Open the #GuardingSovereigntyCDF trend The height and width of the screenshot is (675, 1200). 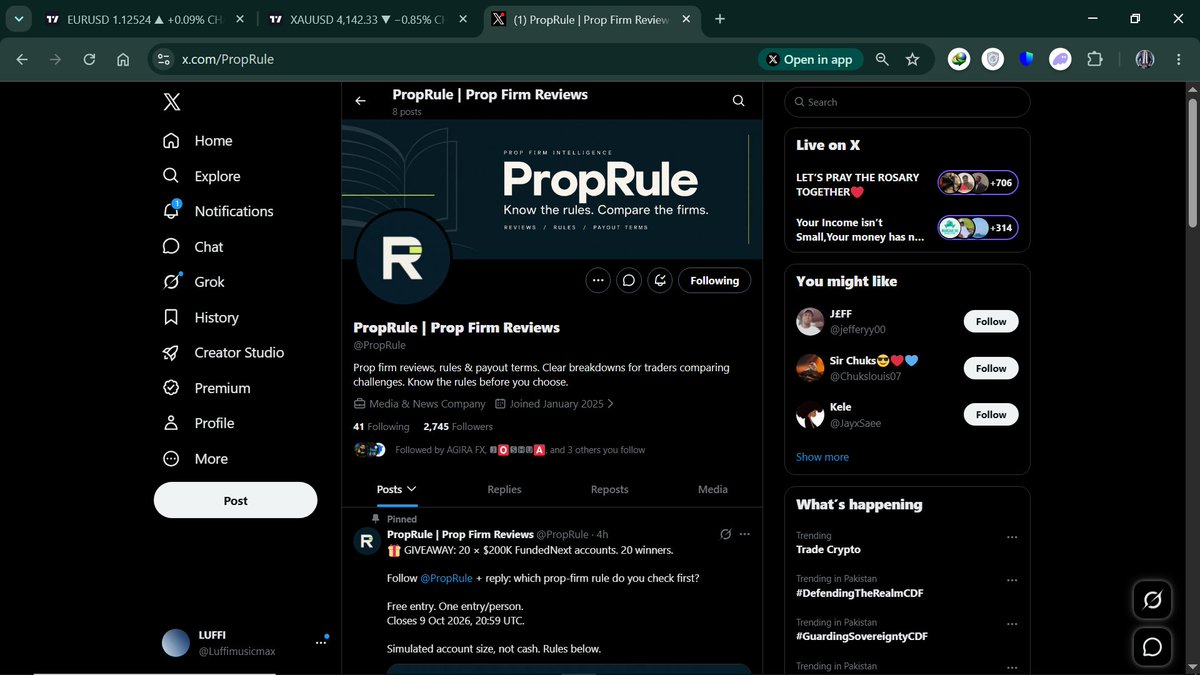point(862,636)
